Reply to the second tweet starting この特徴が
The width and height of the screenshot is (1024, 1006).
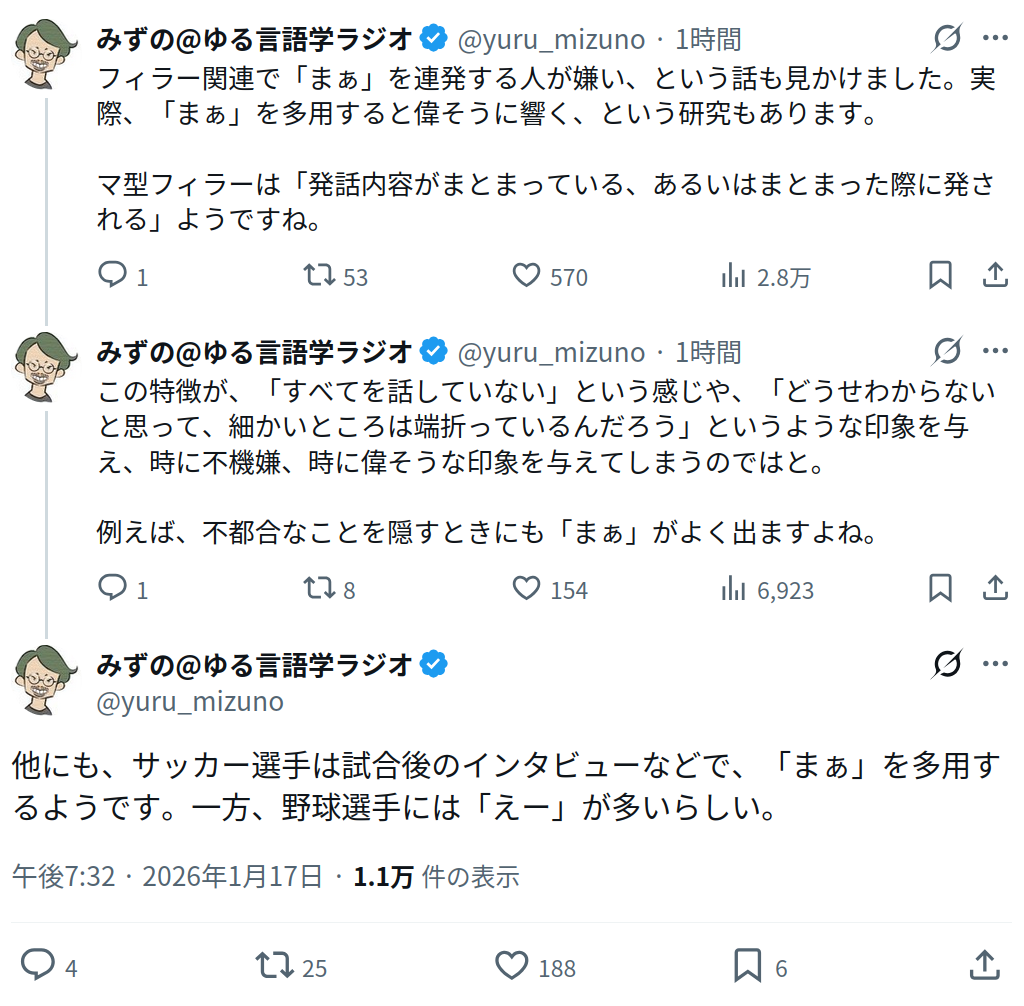point(112,589)
